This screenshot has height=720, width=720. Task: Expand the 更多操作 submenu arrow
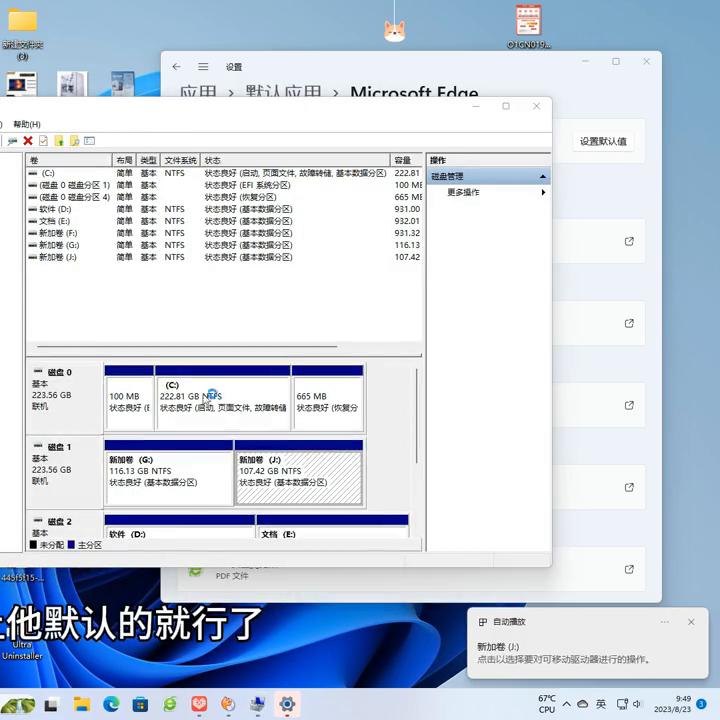click(x=543, y=192)
